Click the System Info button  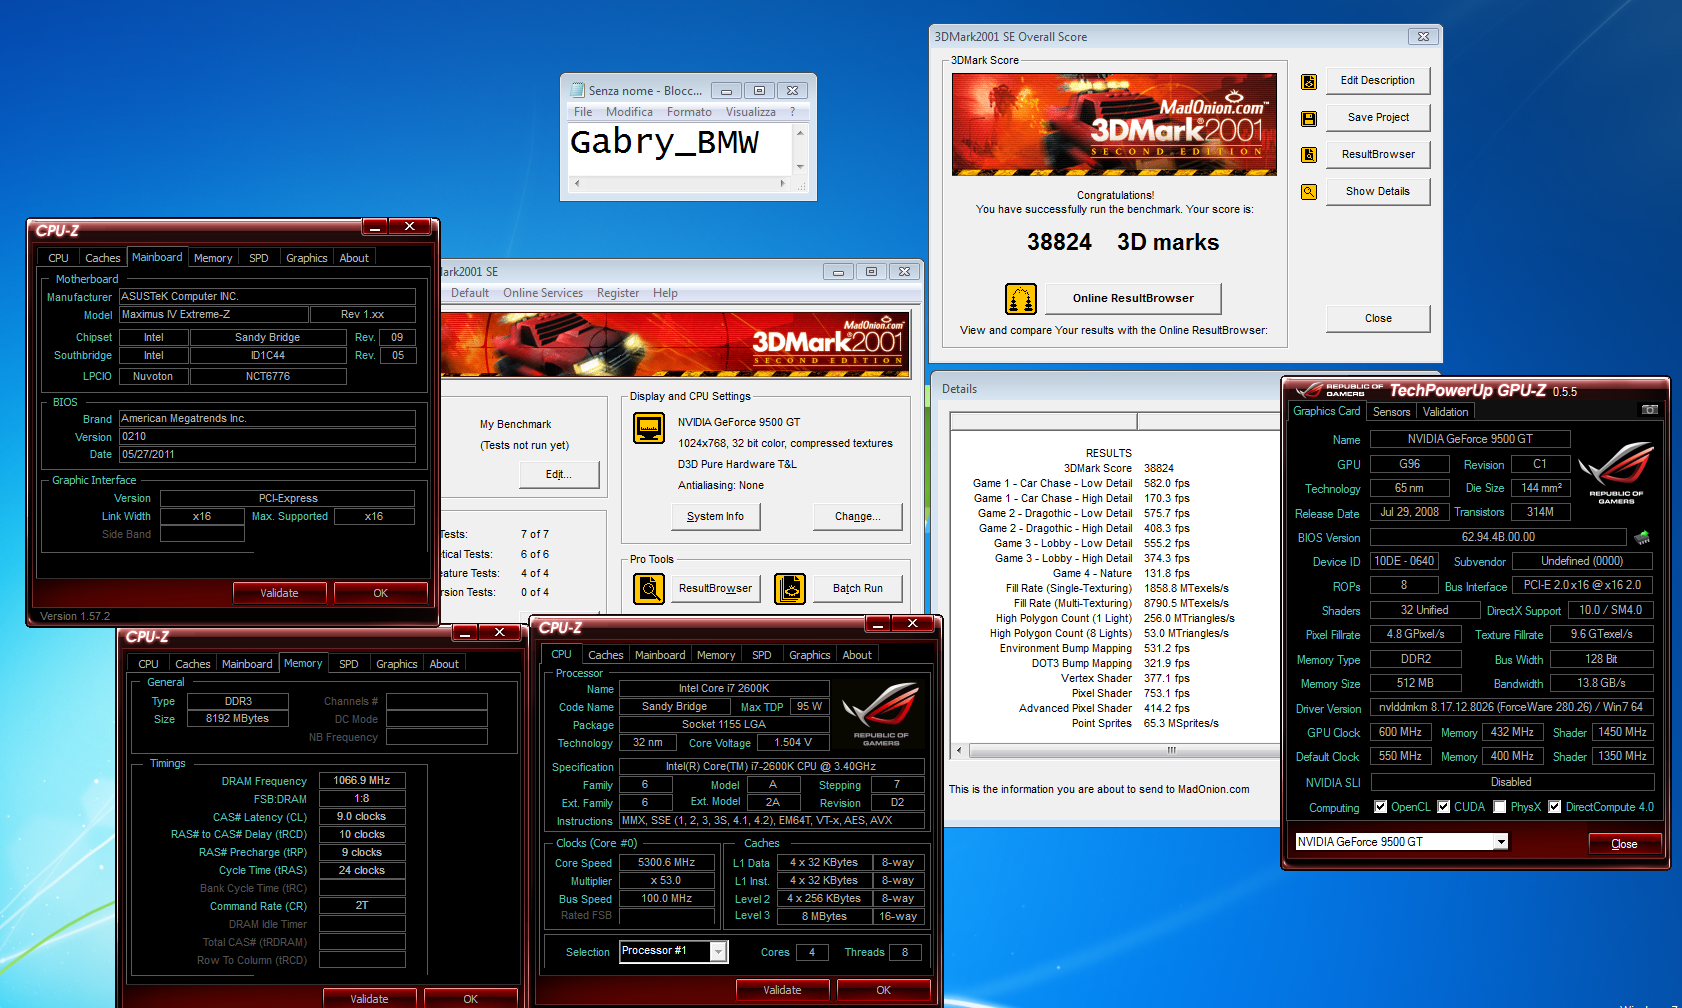coord(715,517)
